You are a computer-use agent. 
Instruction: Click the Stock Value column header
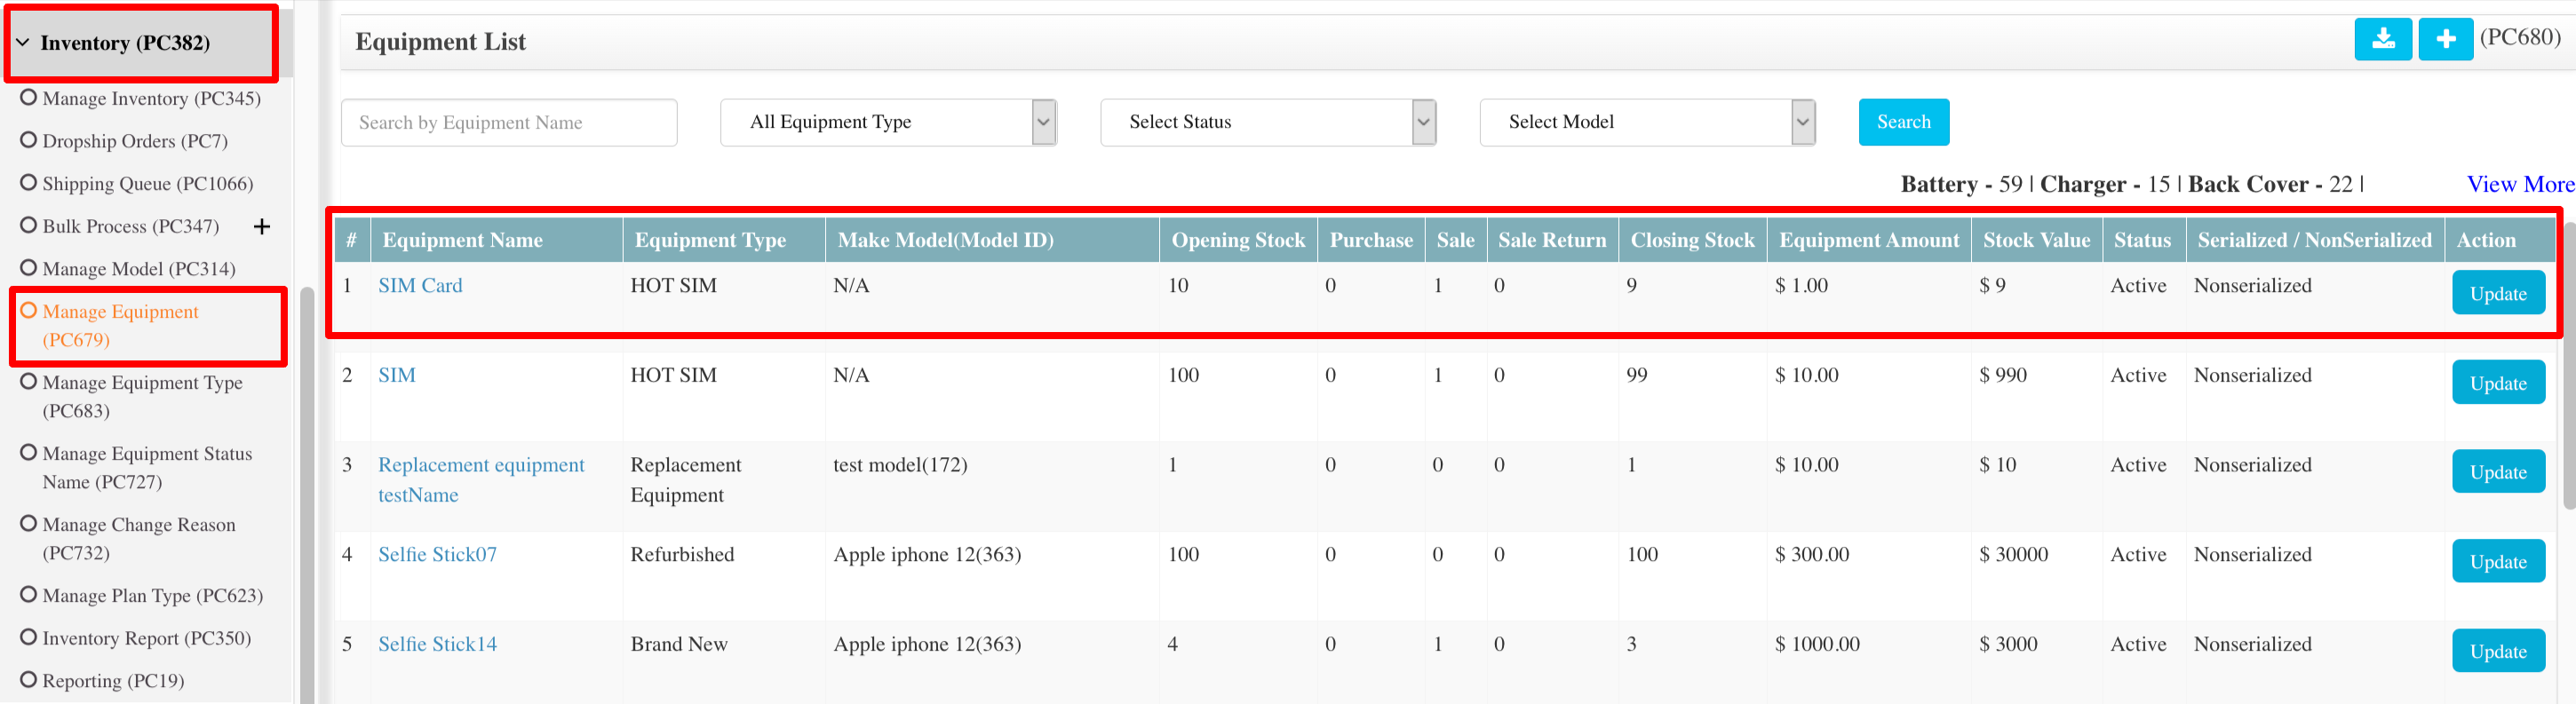(x=2036, y=240)
